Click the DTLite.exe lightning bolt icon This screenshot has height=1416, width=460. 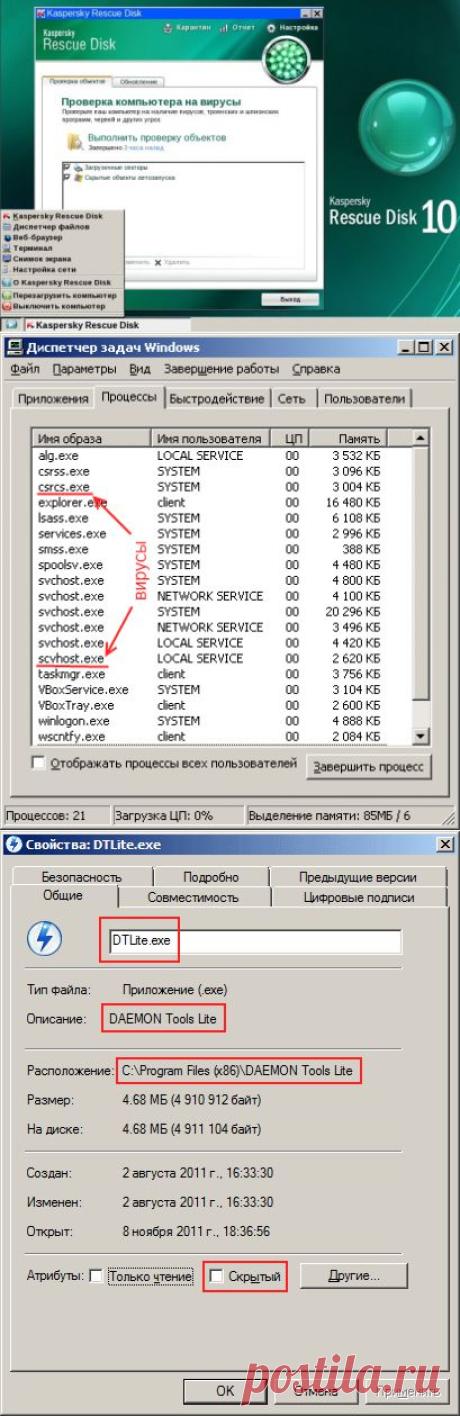pyautogui.click(x=45, y=938)
